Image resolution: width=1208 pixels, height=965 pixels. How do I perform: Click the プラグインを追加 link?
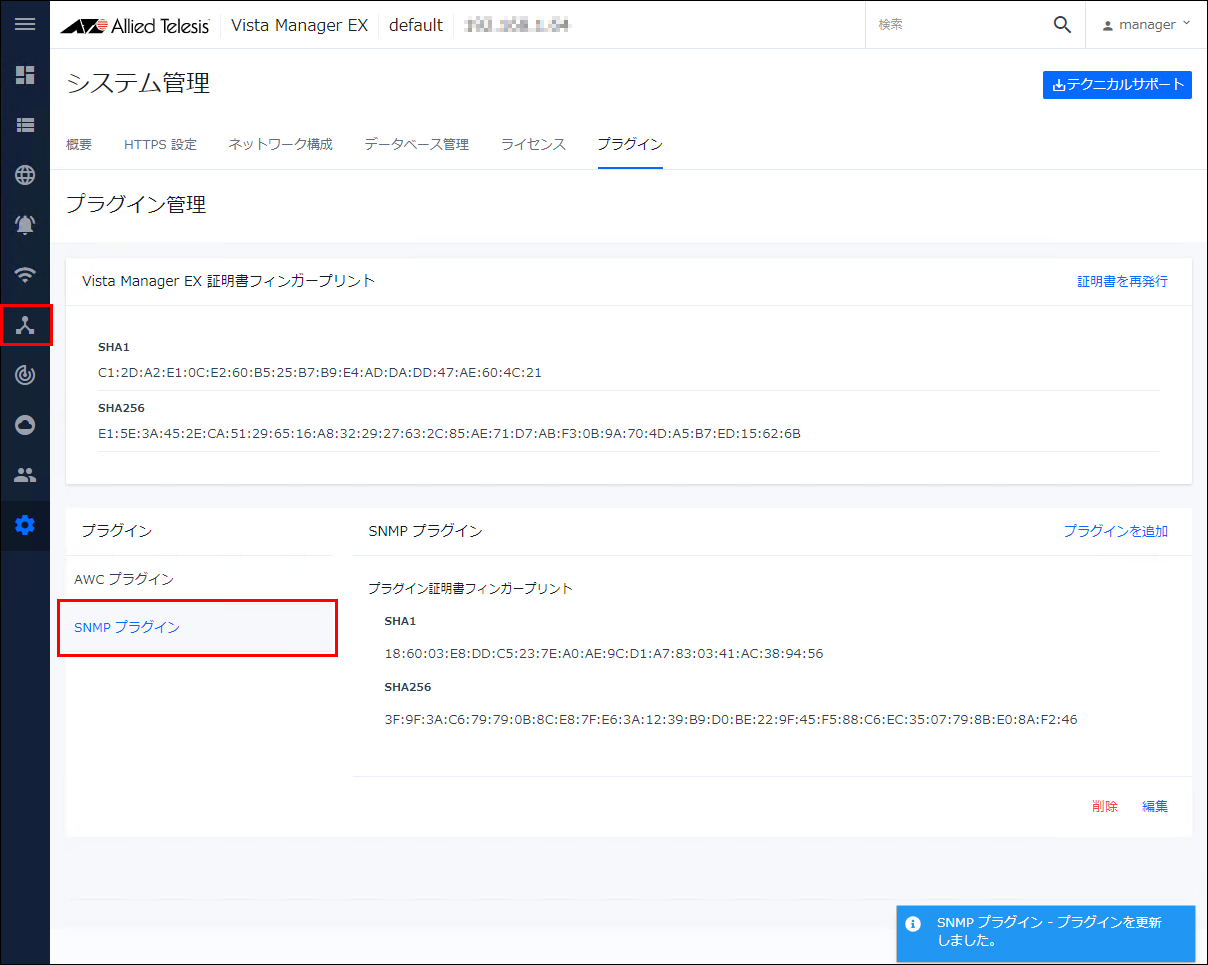(1115, 531)
